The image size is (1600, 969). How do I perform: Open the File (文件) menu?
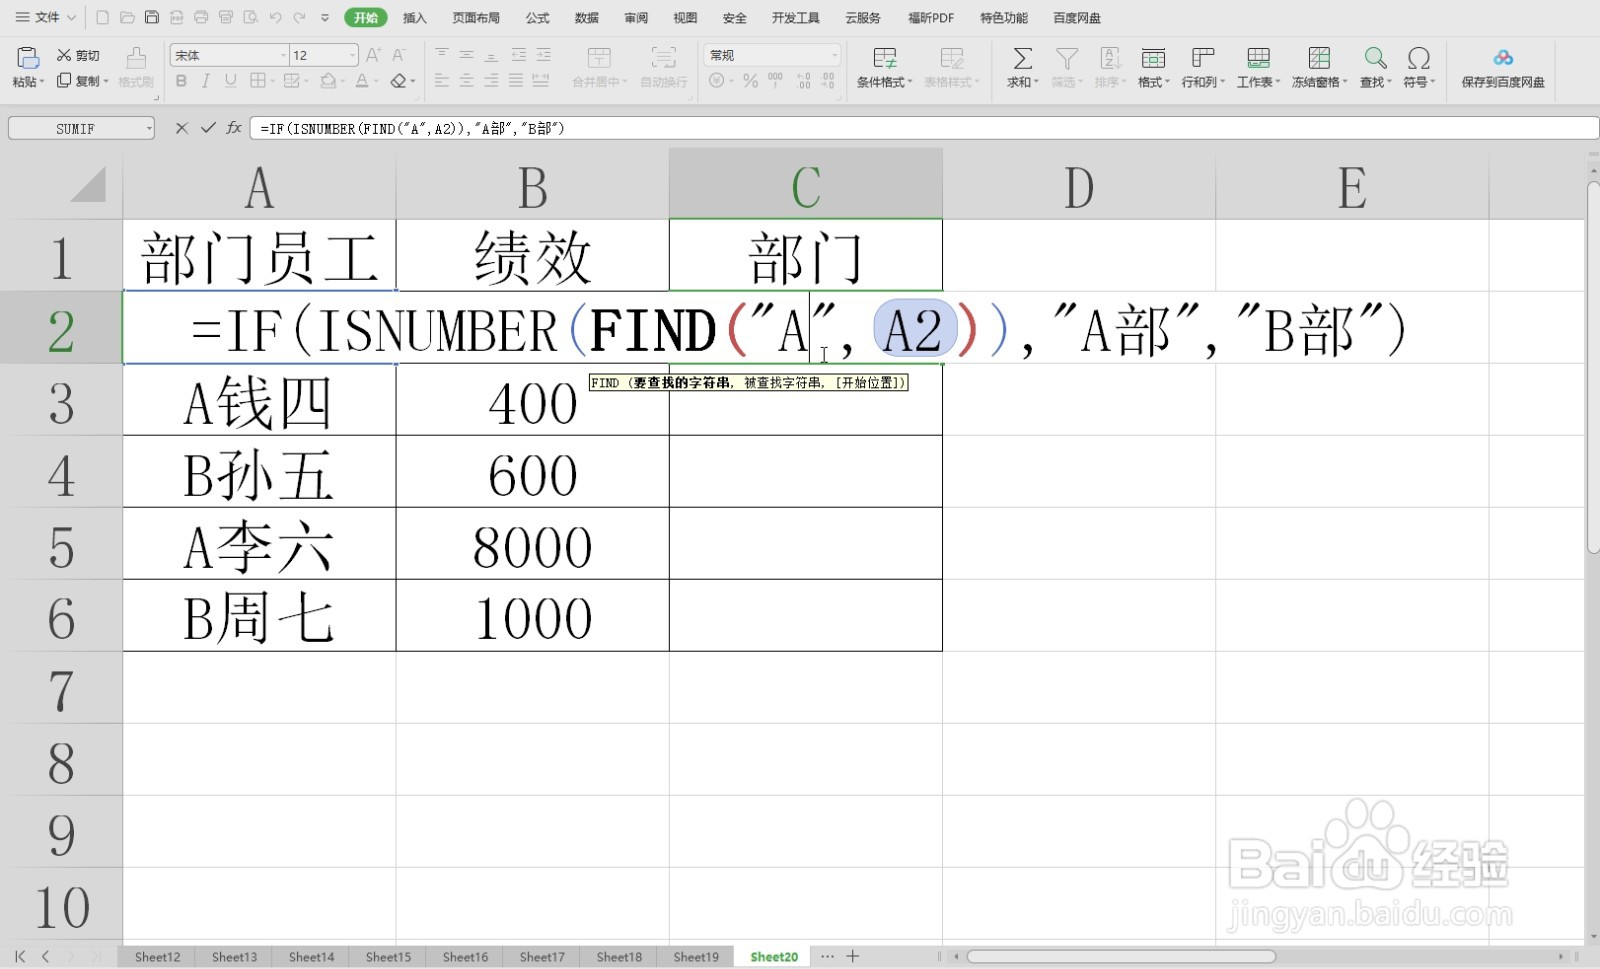click(x=46, y=17)
